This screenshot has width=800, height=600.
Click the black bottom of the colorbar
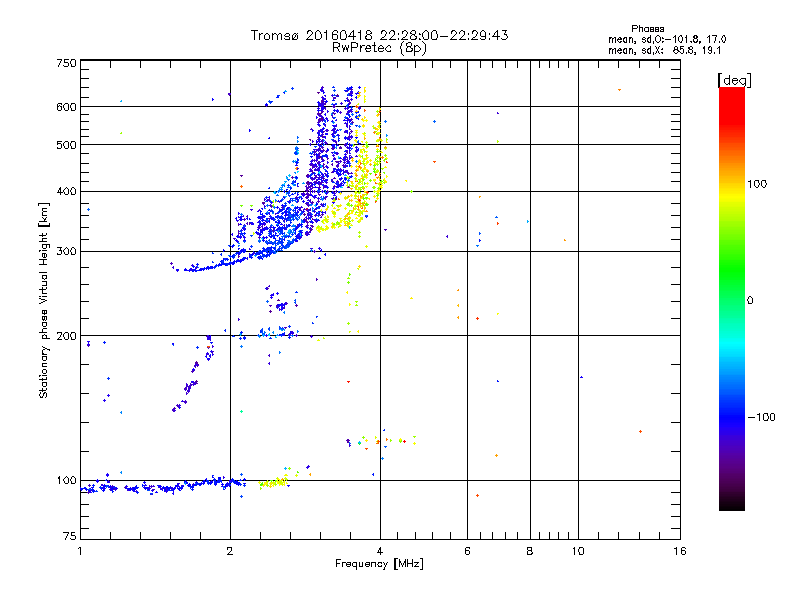(x=732, y=503)
